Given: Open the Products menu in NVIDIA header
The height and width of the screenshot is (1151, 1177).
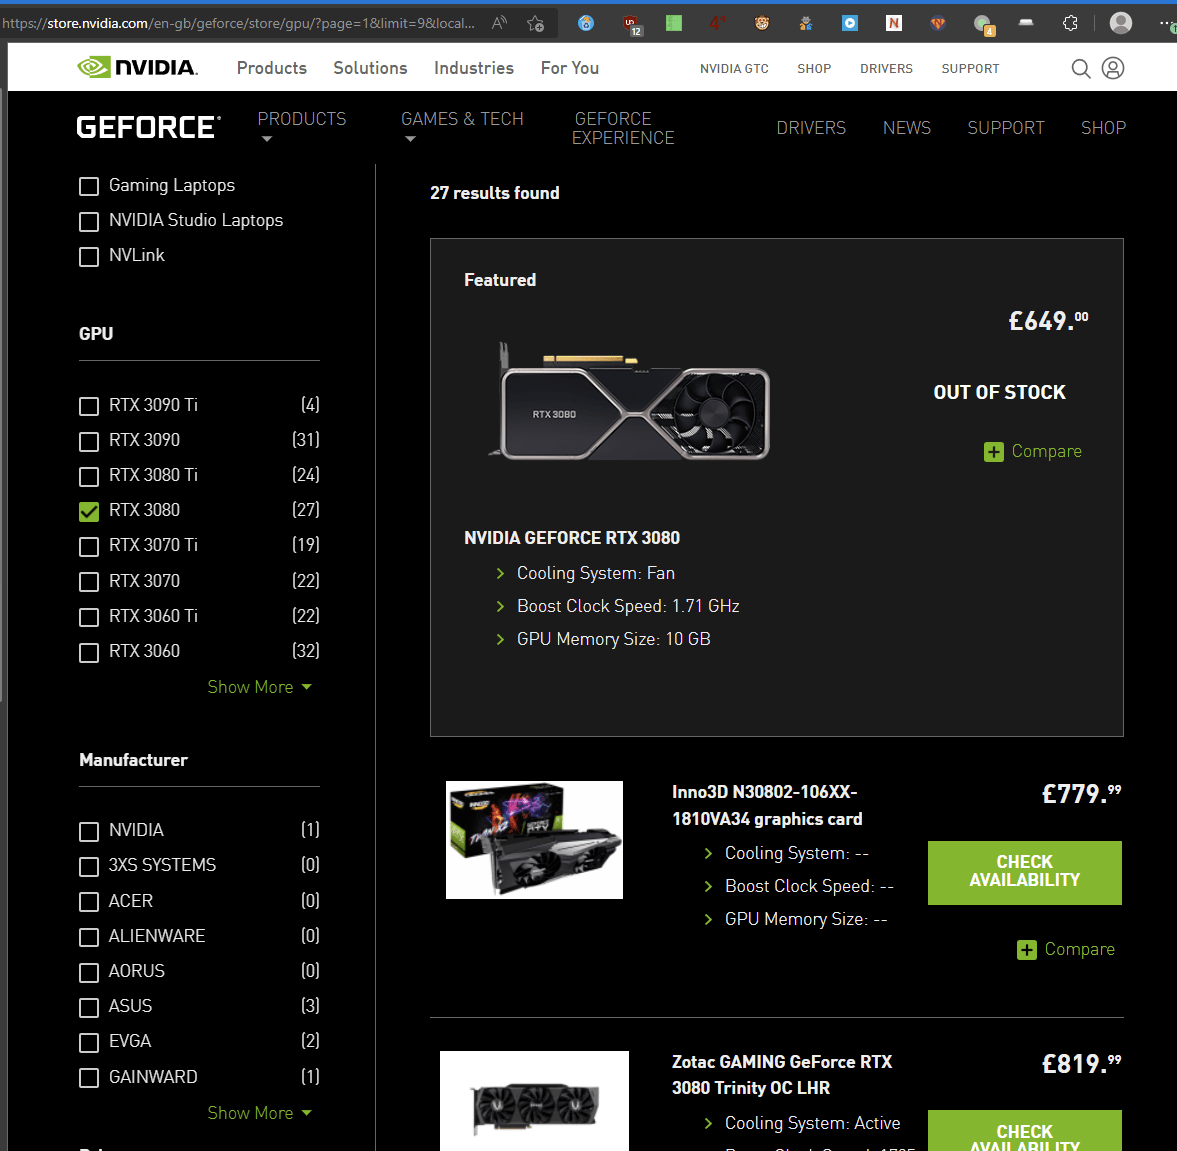Looking at the screenshot, I should pyautogui.click(x=272, y=68).
